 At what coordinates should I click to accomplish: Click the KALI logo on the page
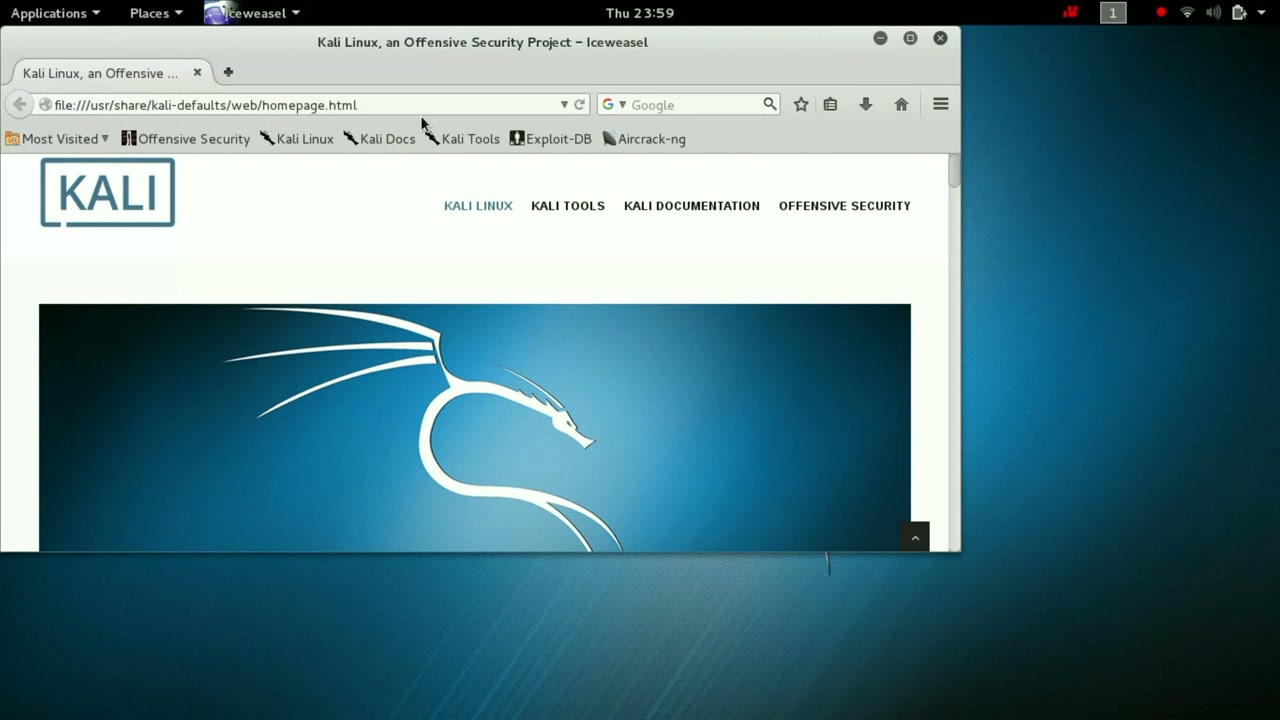pos(108,193)
